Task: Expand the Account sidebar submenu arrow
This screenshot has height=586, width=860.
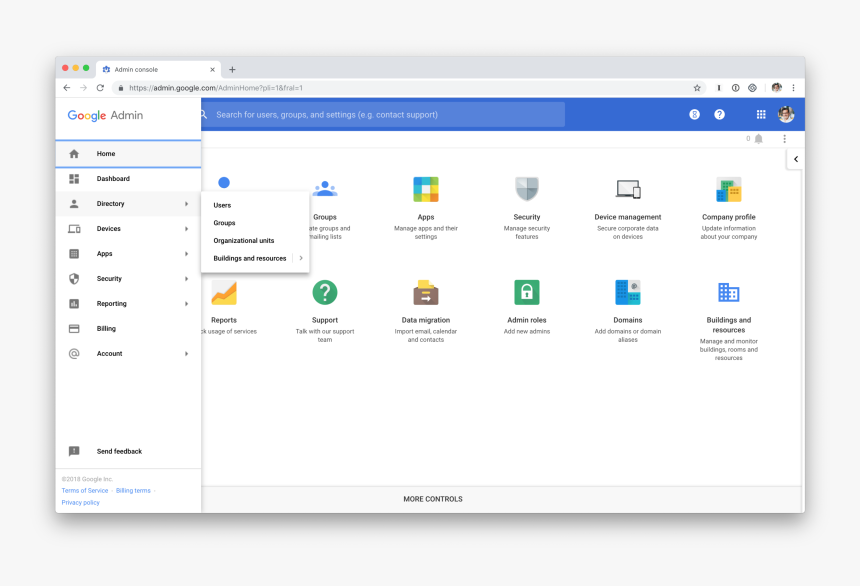Action: point(186,354)
